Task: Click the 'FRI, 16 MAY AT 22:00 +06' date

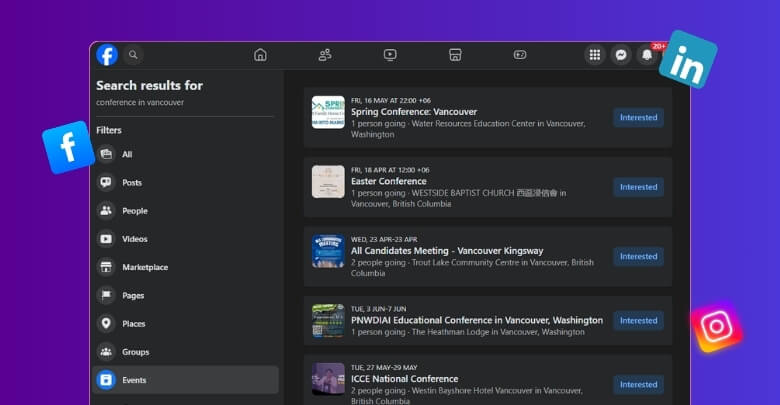Action: pos(390,101)
